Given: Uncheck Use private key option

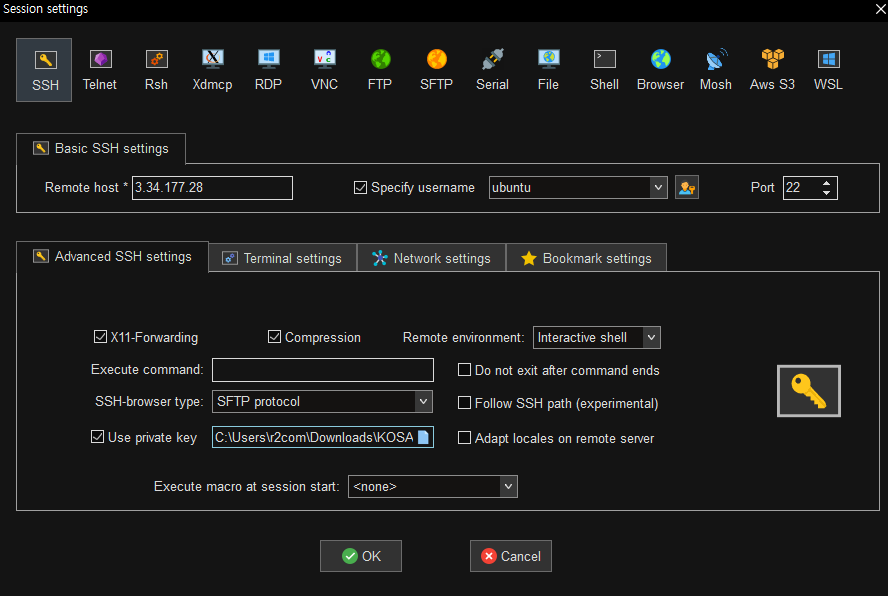Looking at the screenshot, I should 97,437.
